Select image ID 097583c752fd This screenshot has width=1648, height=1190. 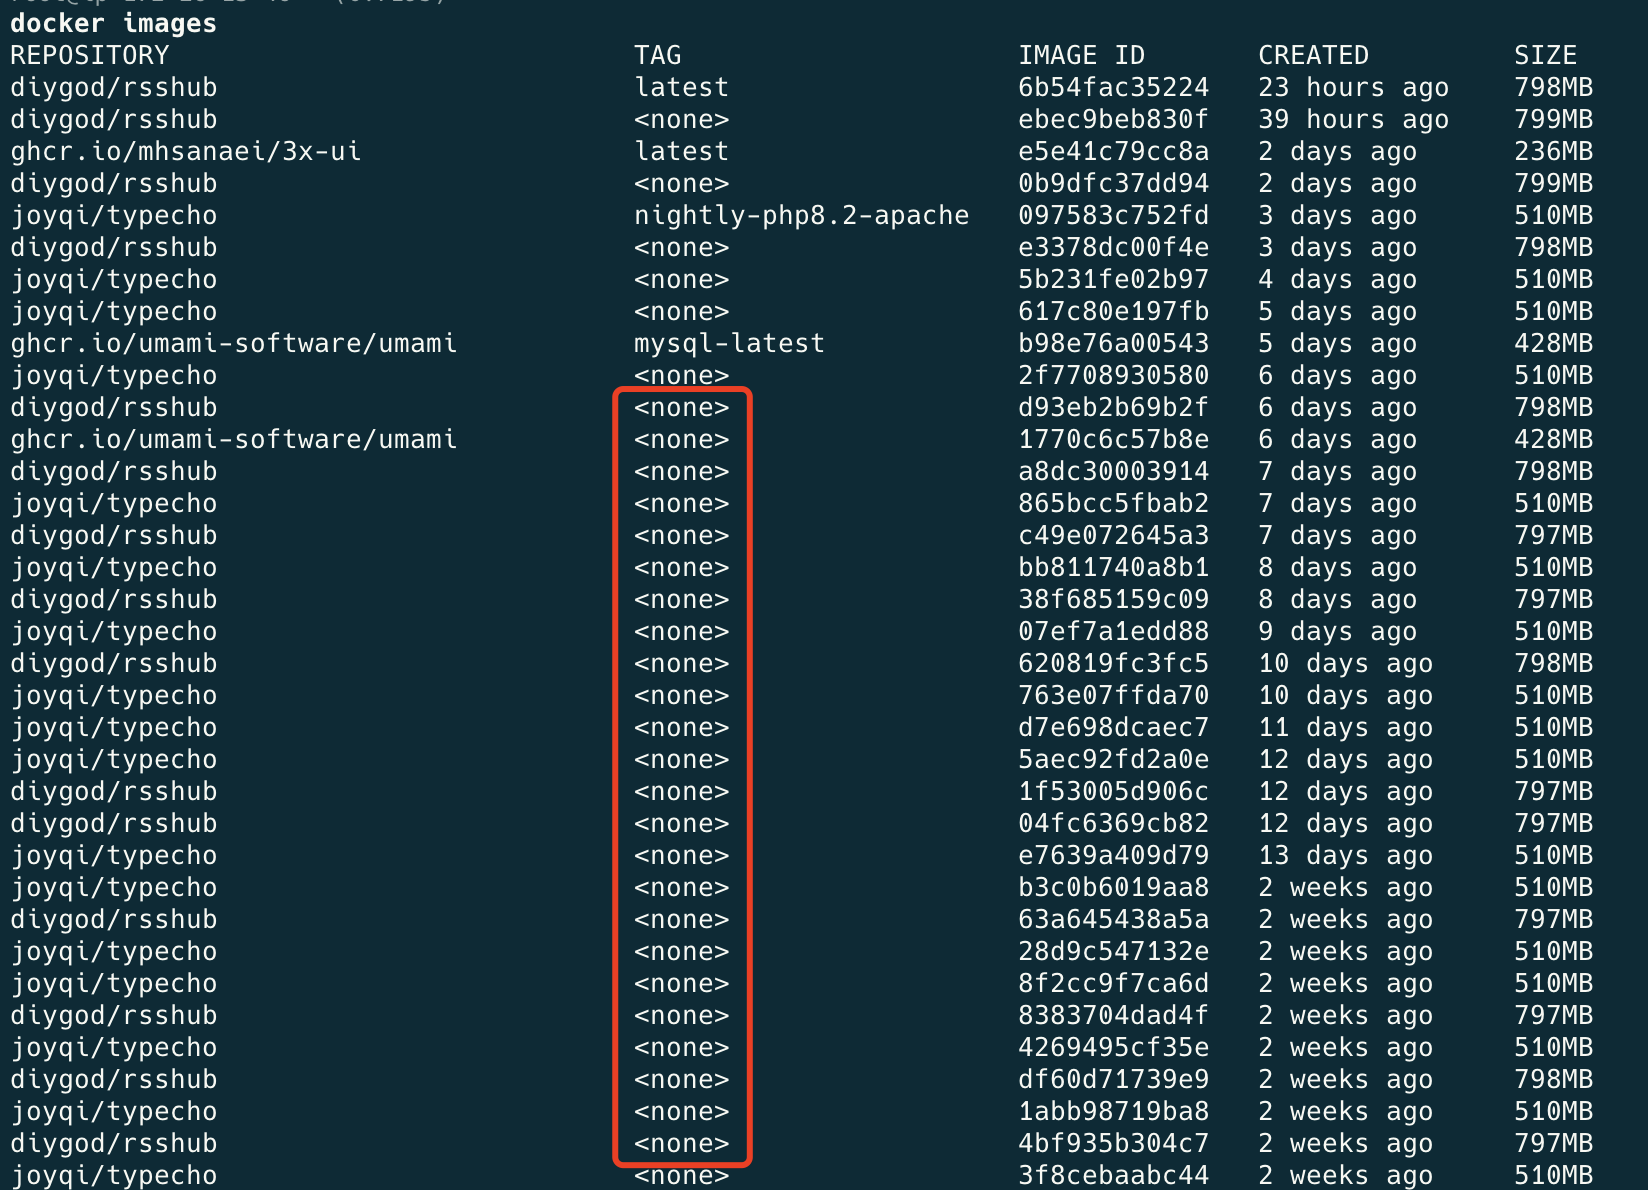(x=1113, y=215)
